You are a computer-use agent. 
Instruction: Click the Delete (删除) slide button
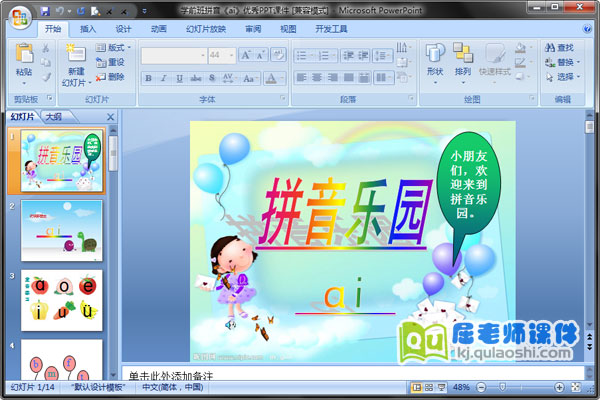click(x=111, y=77)
